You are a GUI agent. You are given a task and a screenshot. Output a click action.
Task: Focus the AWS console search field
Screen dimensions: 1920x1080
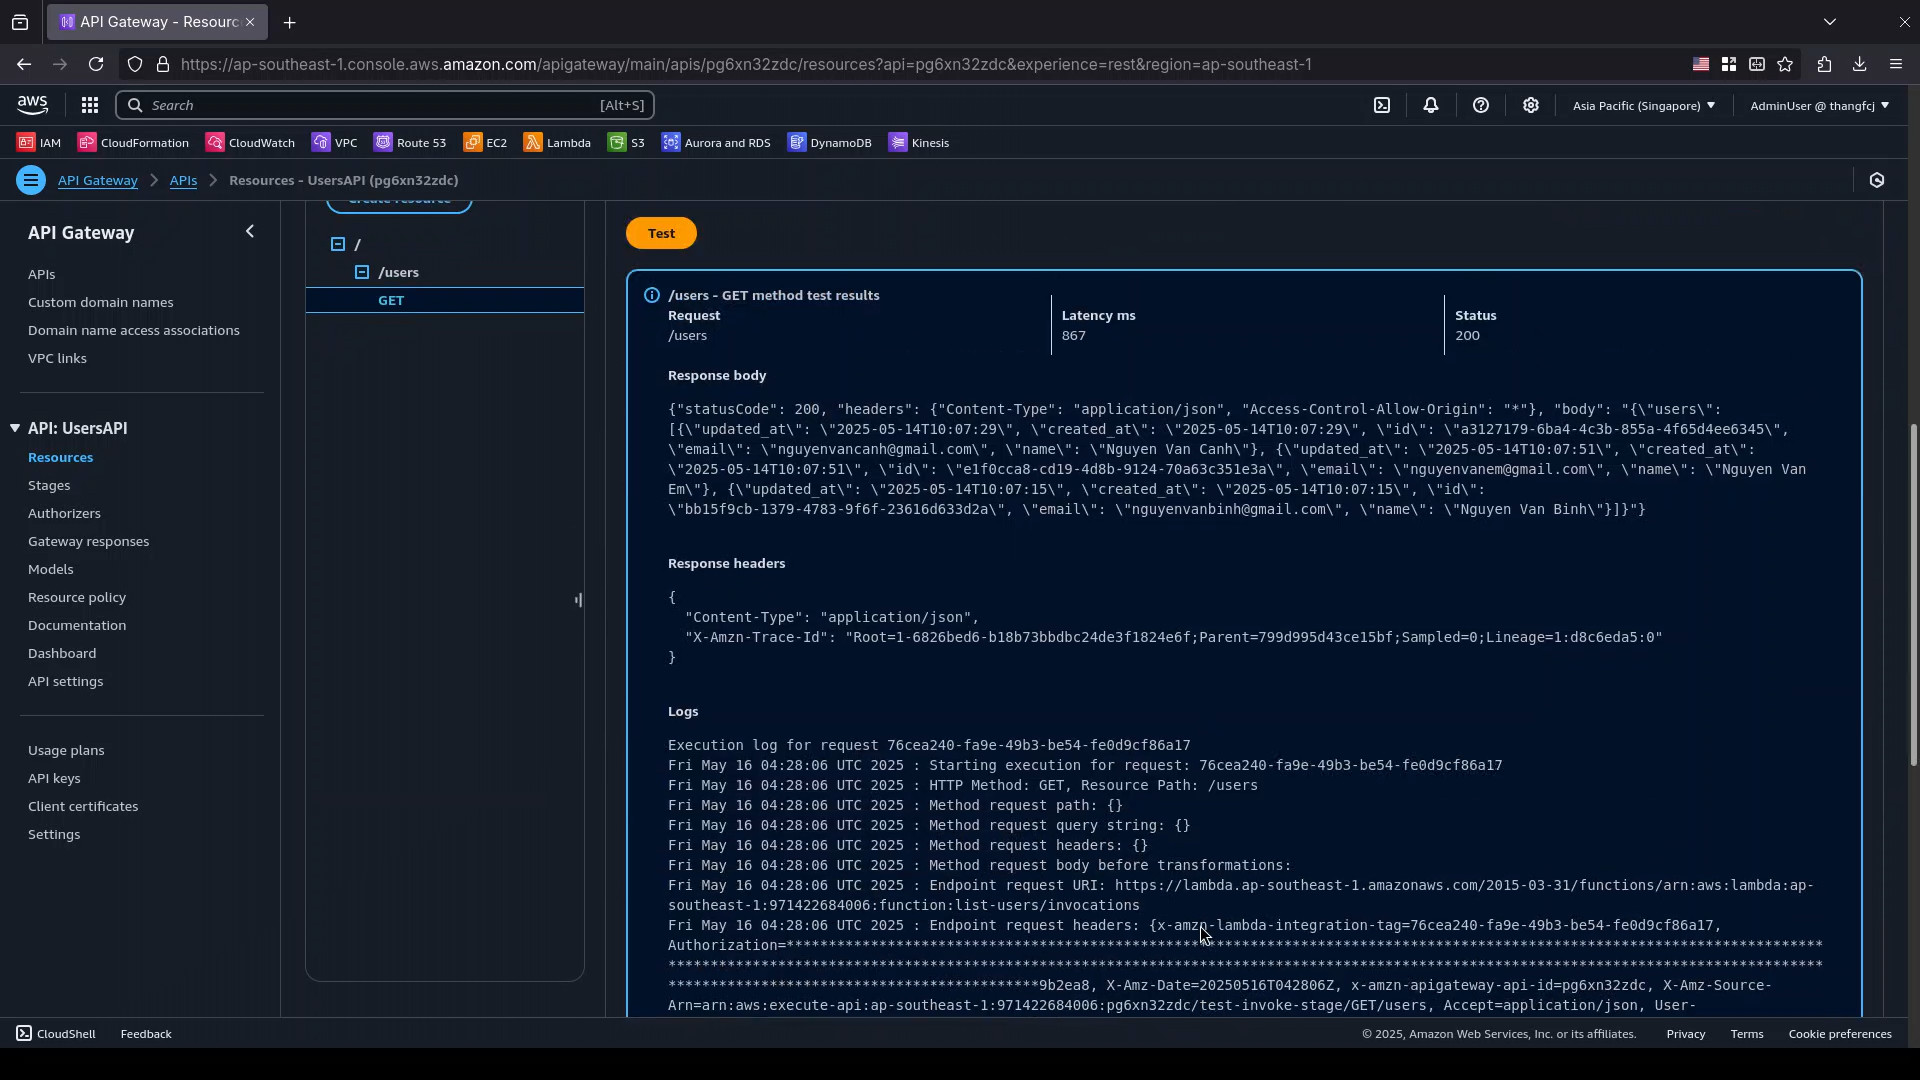coord(385,105)
